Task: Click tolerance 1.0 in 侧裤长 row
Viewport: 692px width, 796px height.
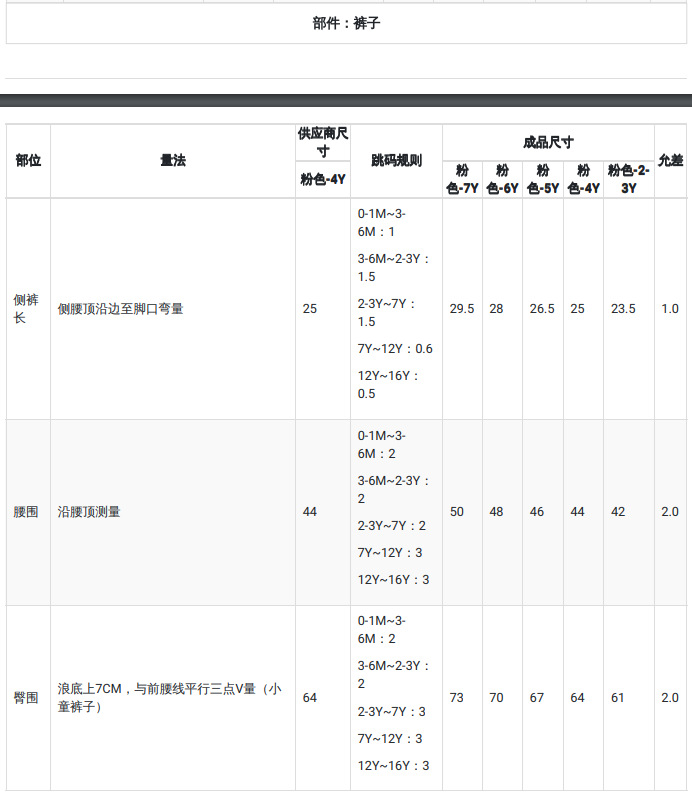Action: [670, 309]
